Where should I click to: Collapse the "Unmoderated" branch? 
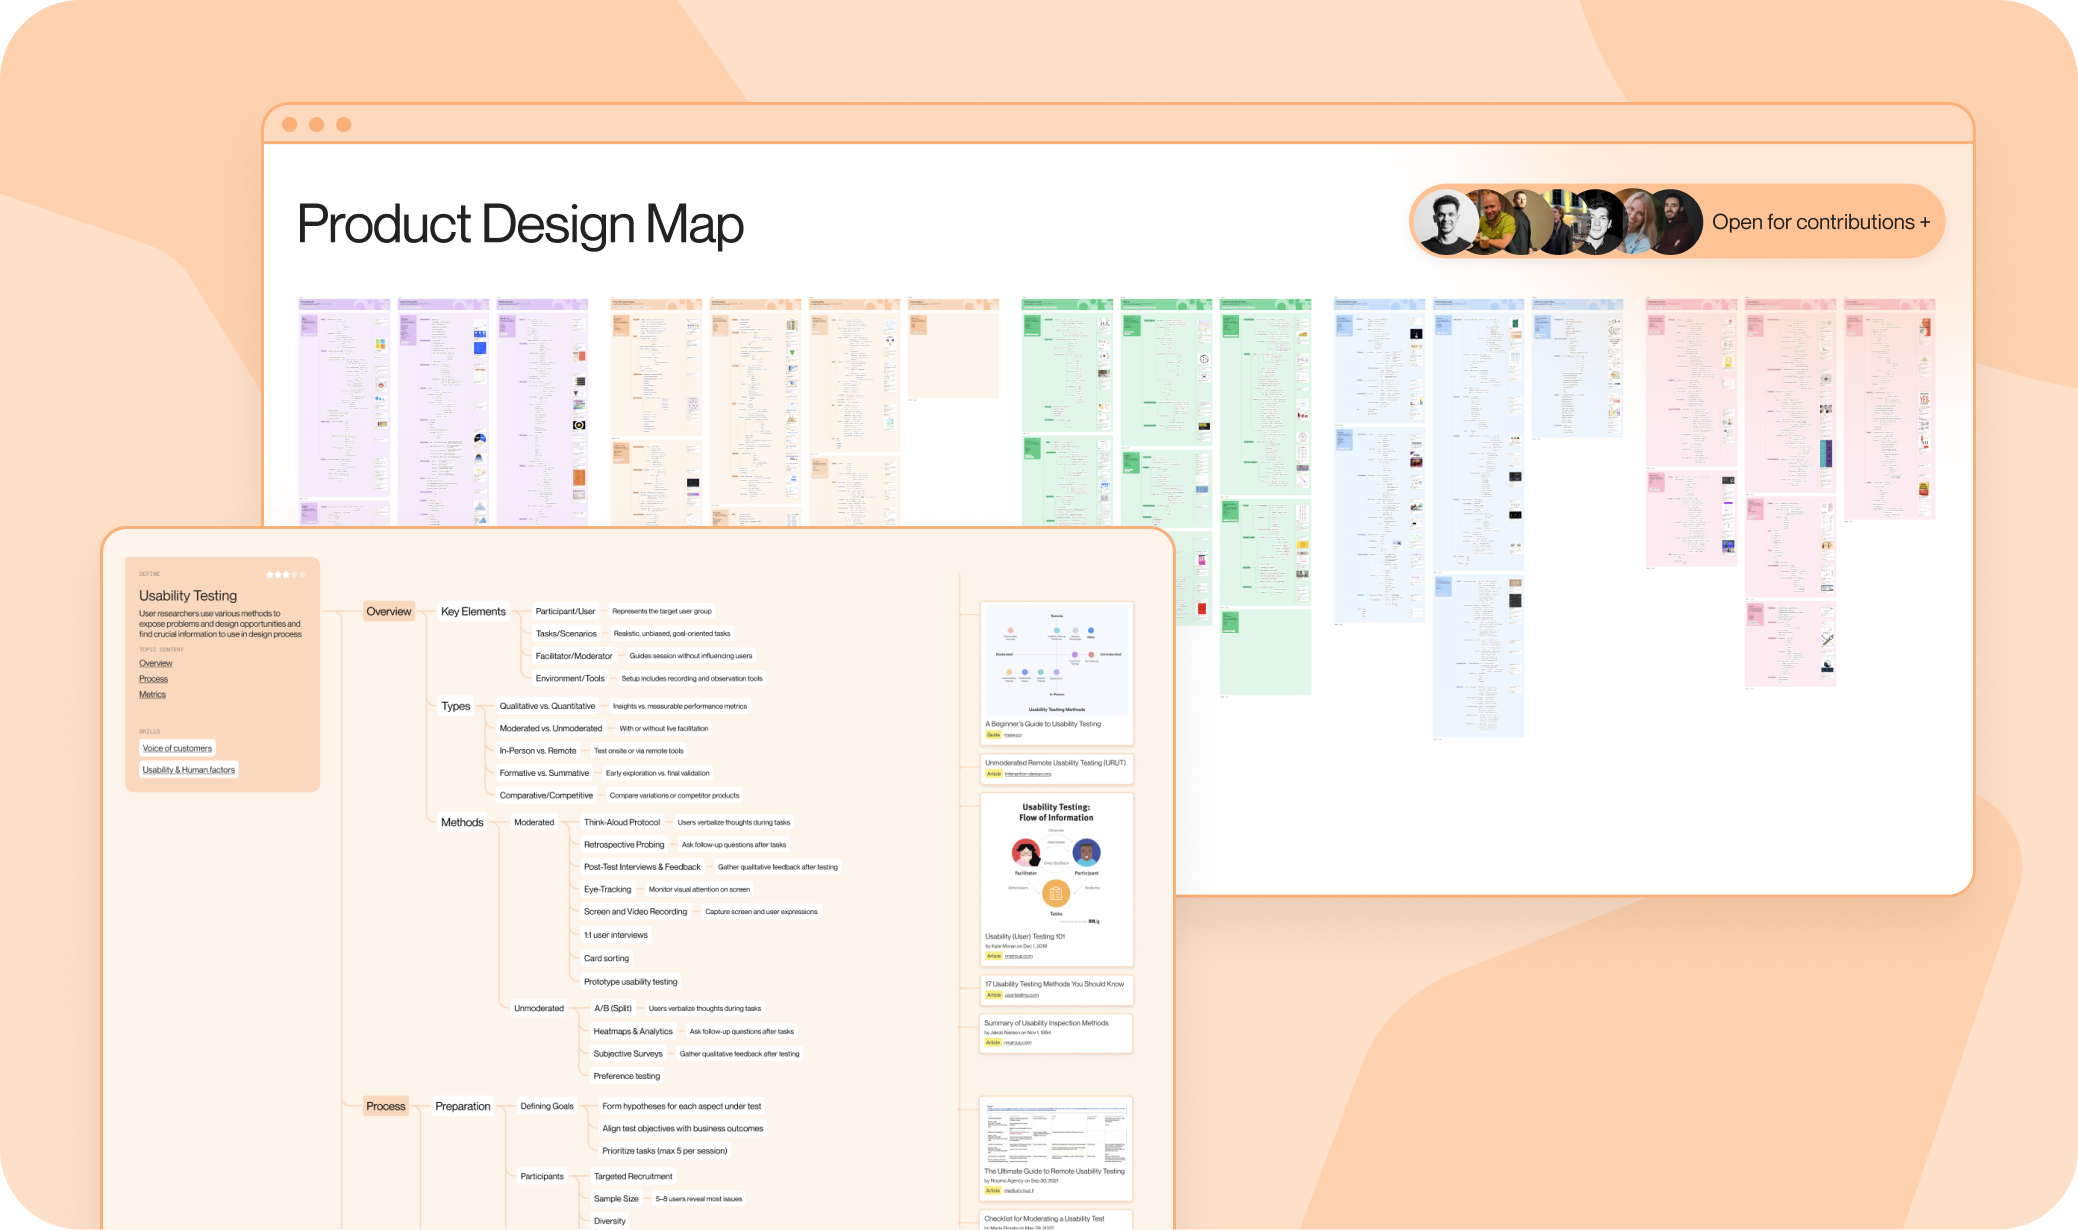point(539,1008)
